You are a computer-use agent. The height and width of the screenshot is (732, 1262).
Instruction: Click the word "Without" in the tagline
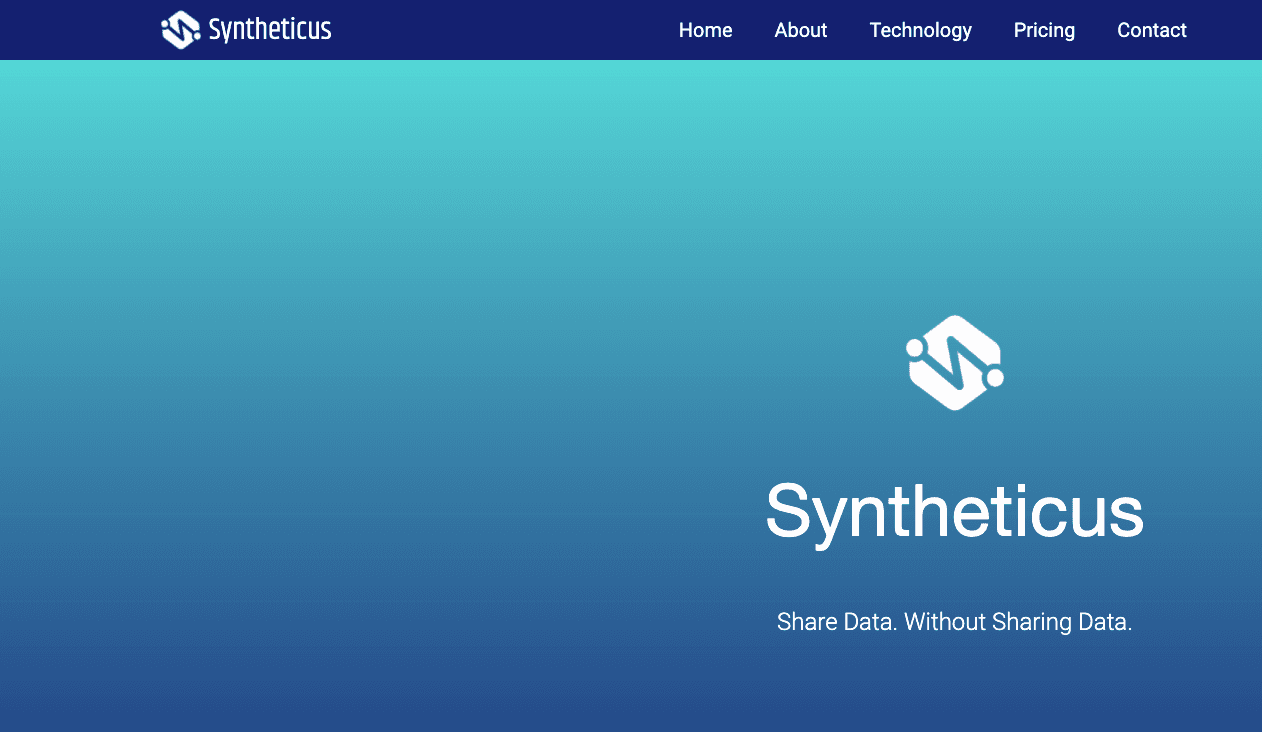944,622
